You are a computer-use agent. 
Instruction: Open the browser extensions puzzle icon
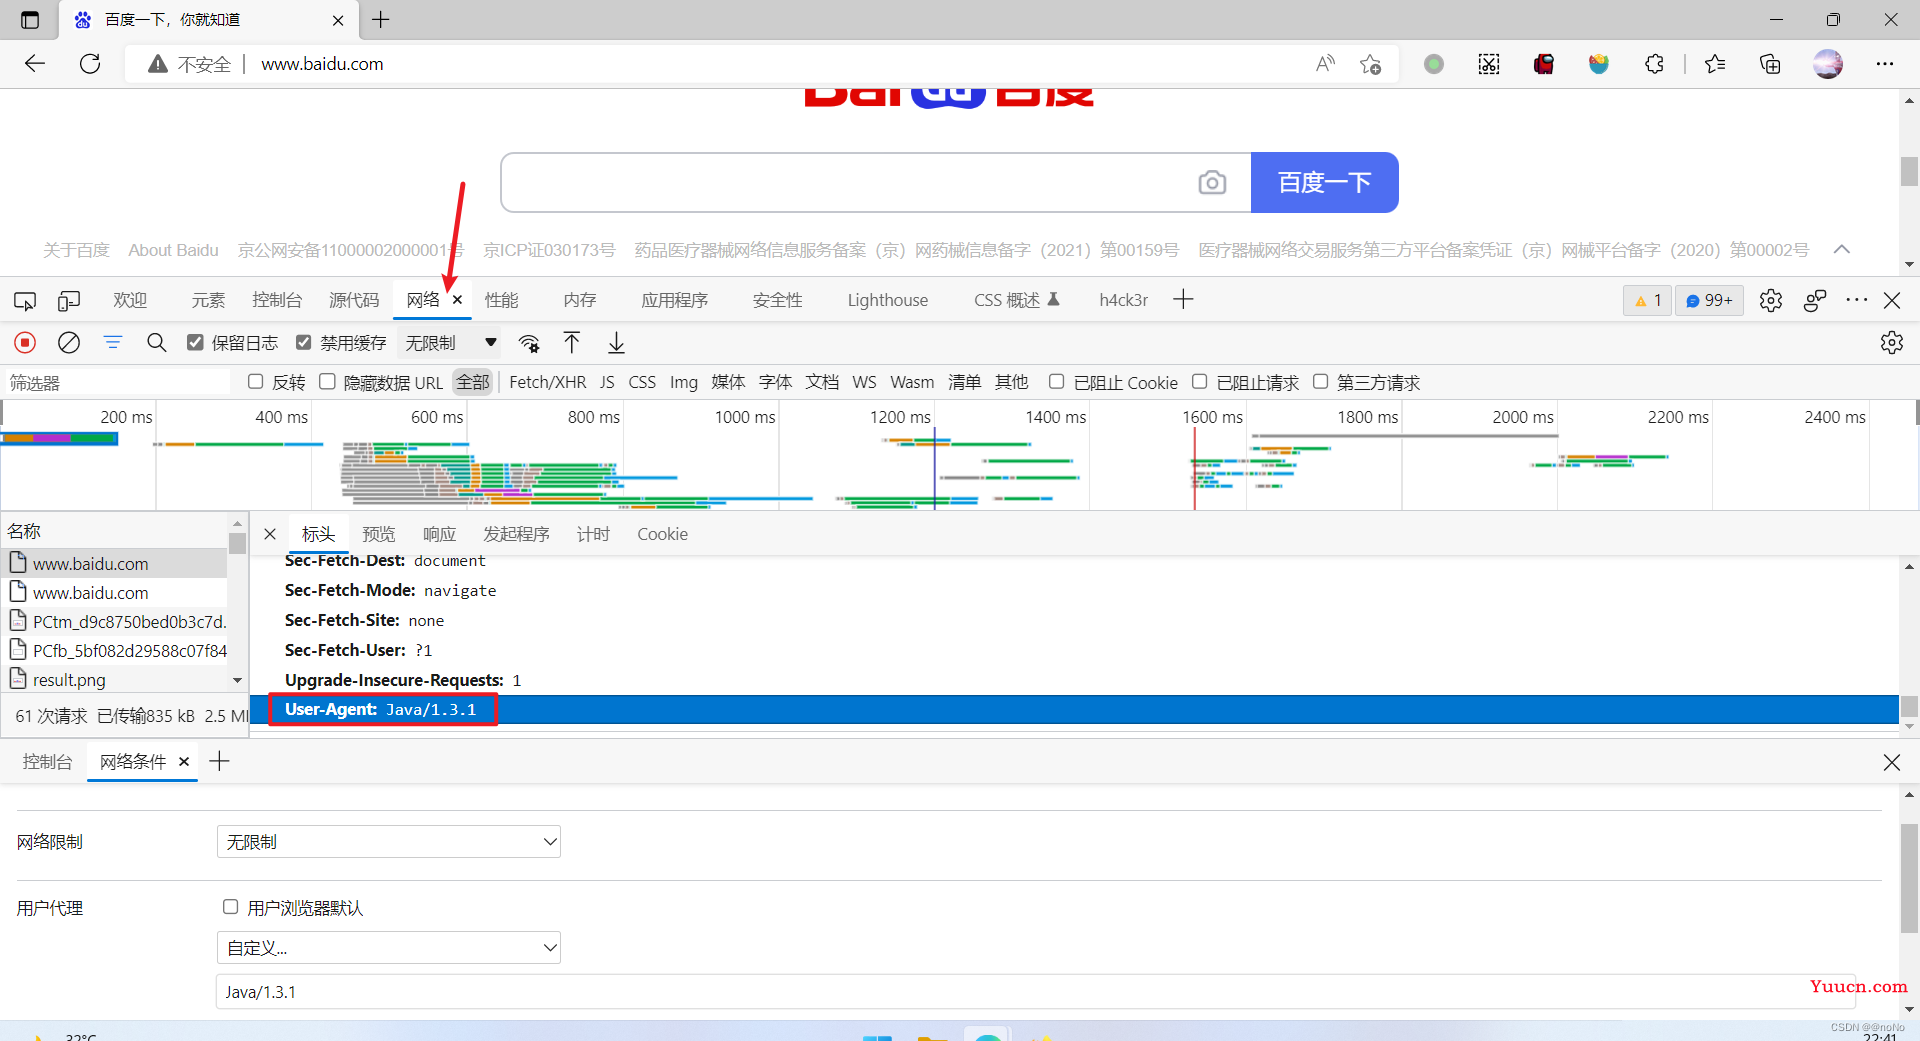[1654, 64]
